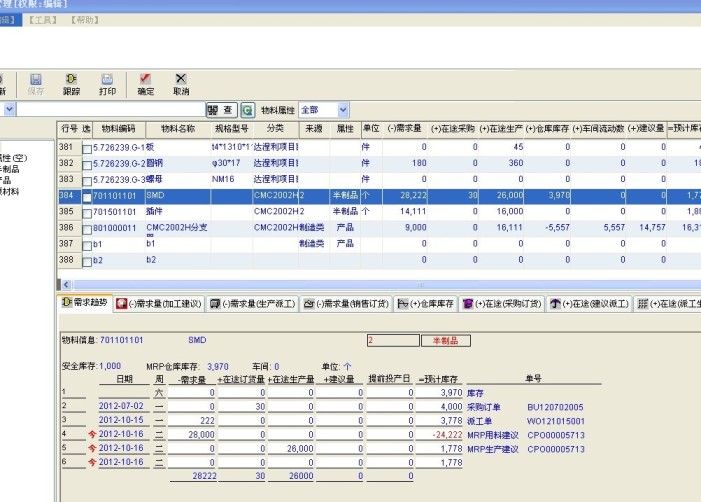The image size is (701, 502).
Task: Check the selection box for row 387
Action: point(87,245)
